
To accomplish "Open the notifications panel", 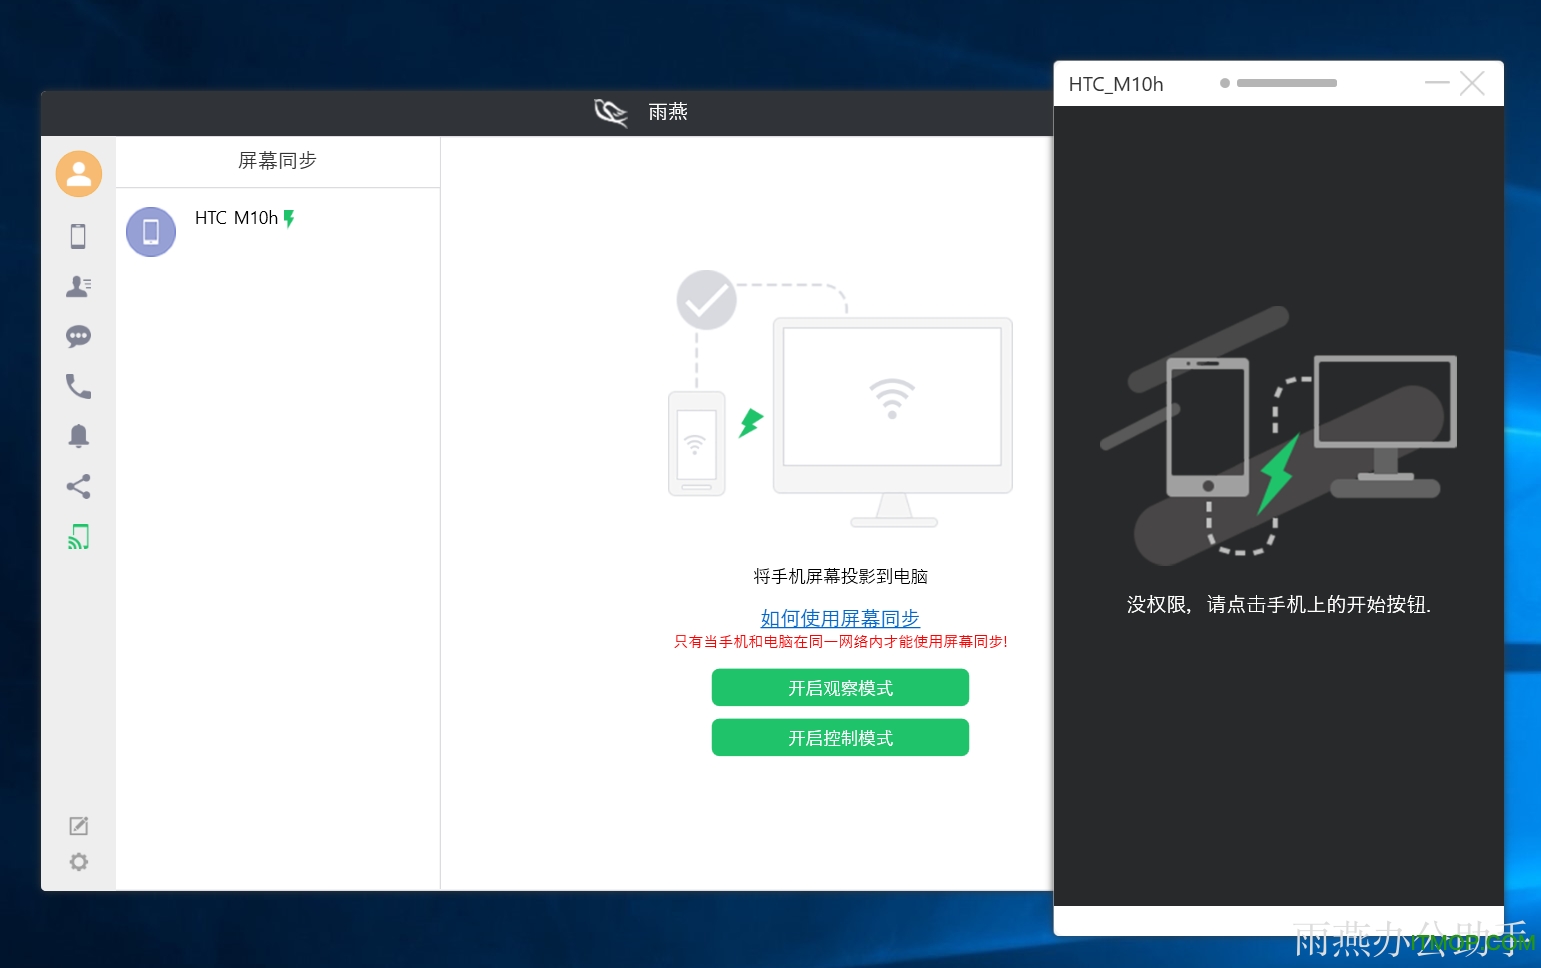I will pyautogui.click(x=78, y=436).
